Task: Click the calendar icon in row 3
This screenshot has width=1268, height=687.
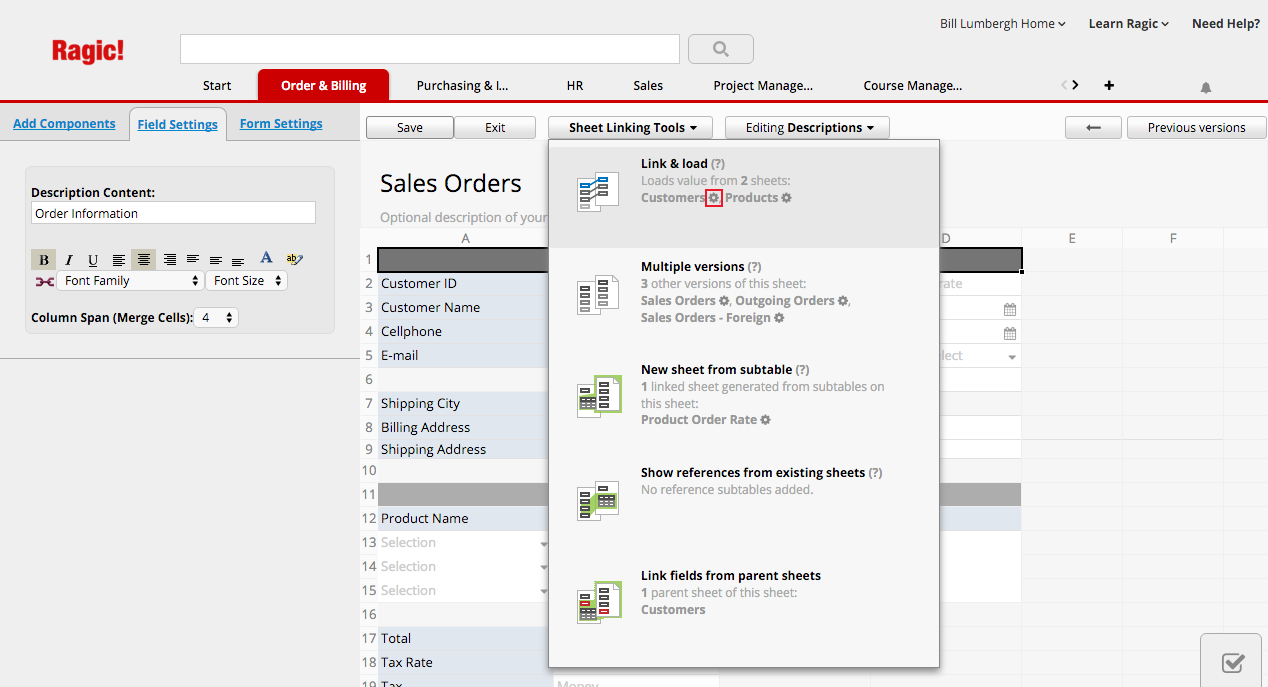Action: (x=1010, y=310)
